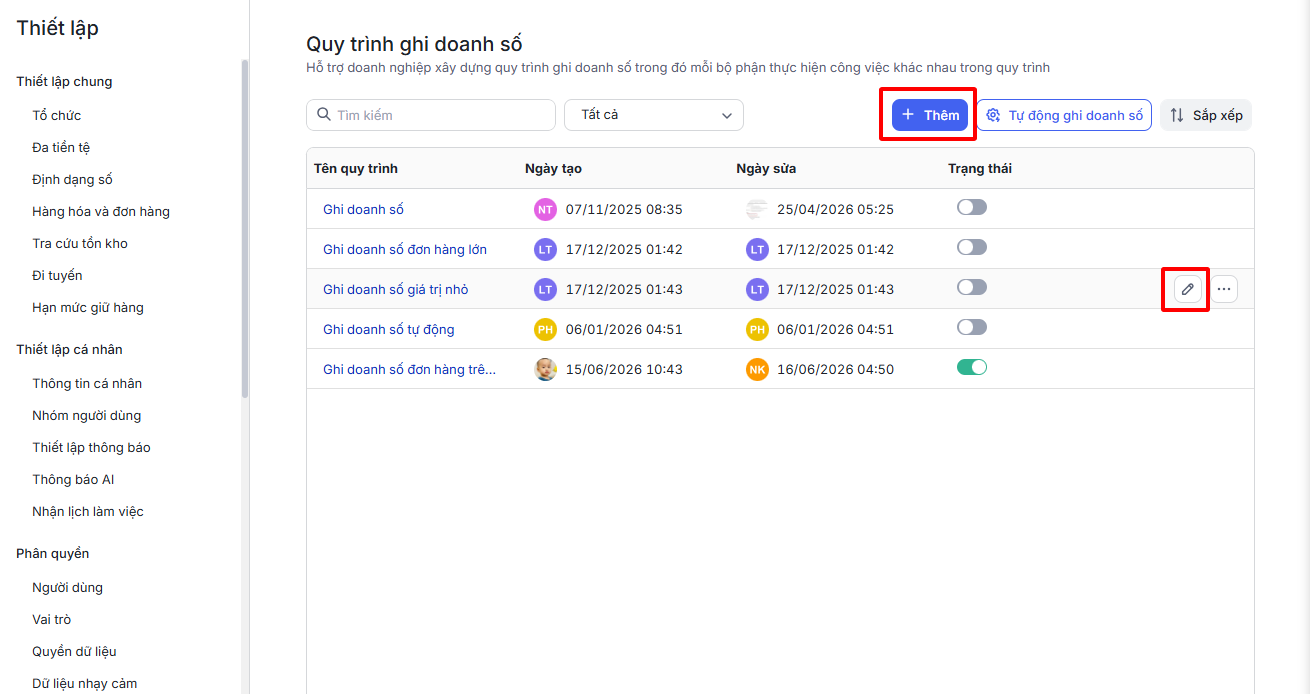
Task: Click the Trạng thái column header
Action: pos(980,168)
